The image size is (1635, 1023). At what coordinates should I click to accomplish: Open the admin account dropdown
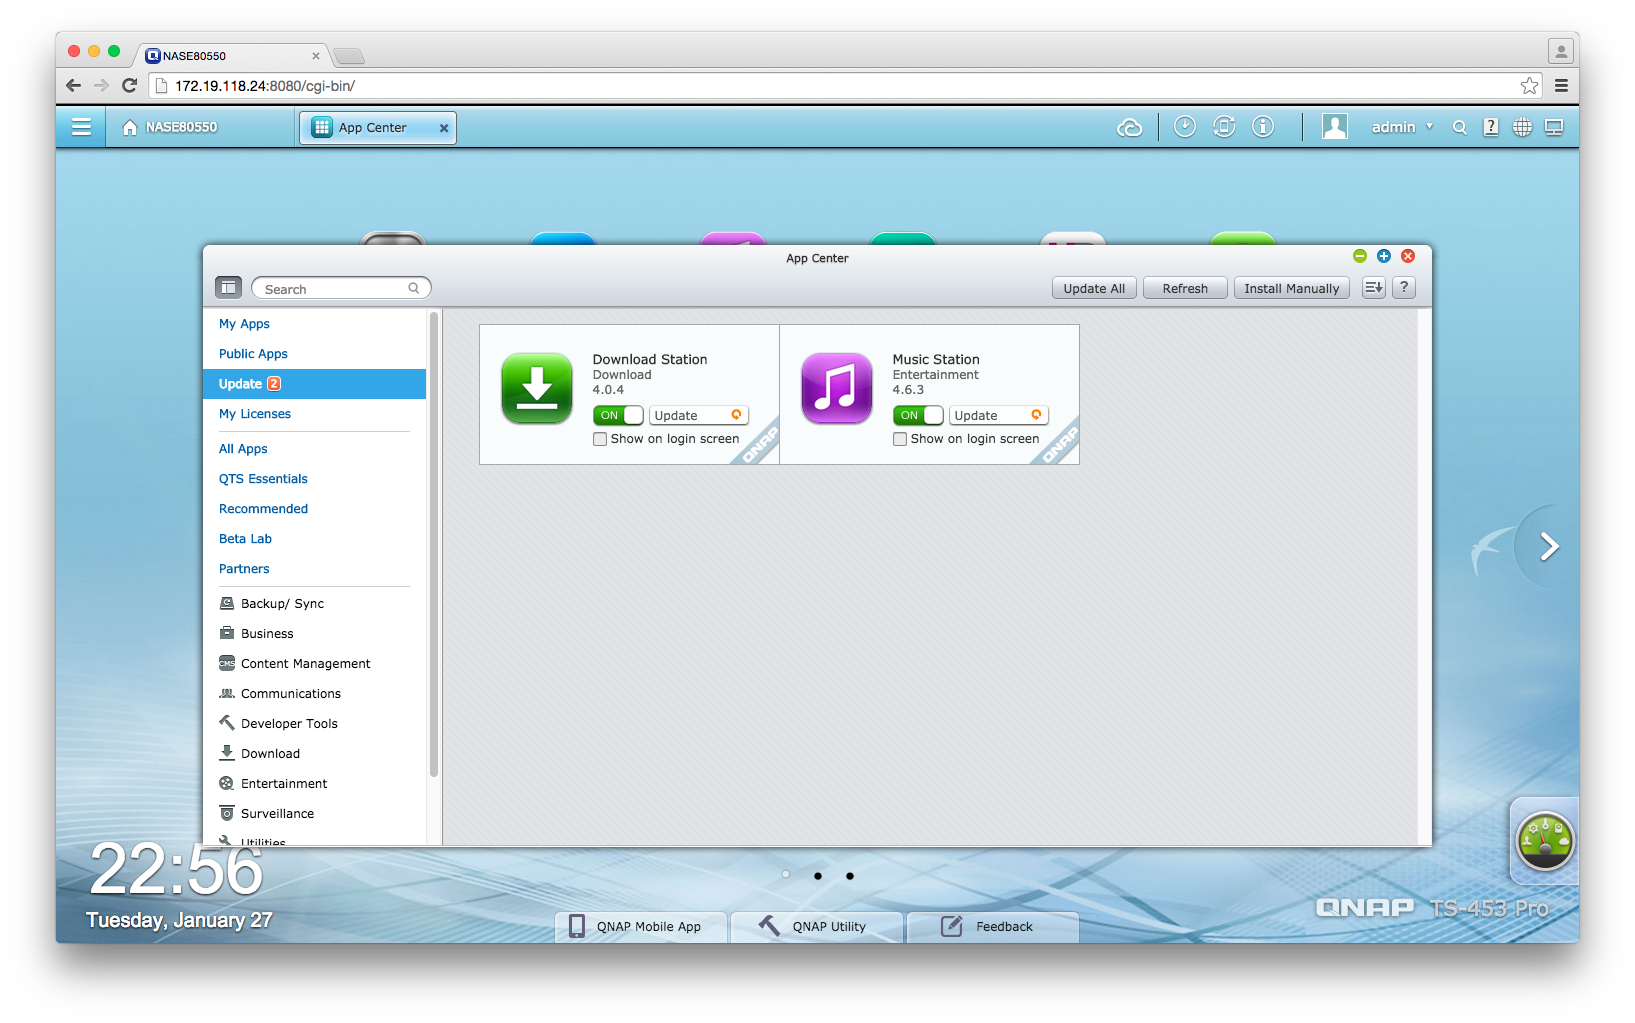pos(1402,127)
